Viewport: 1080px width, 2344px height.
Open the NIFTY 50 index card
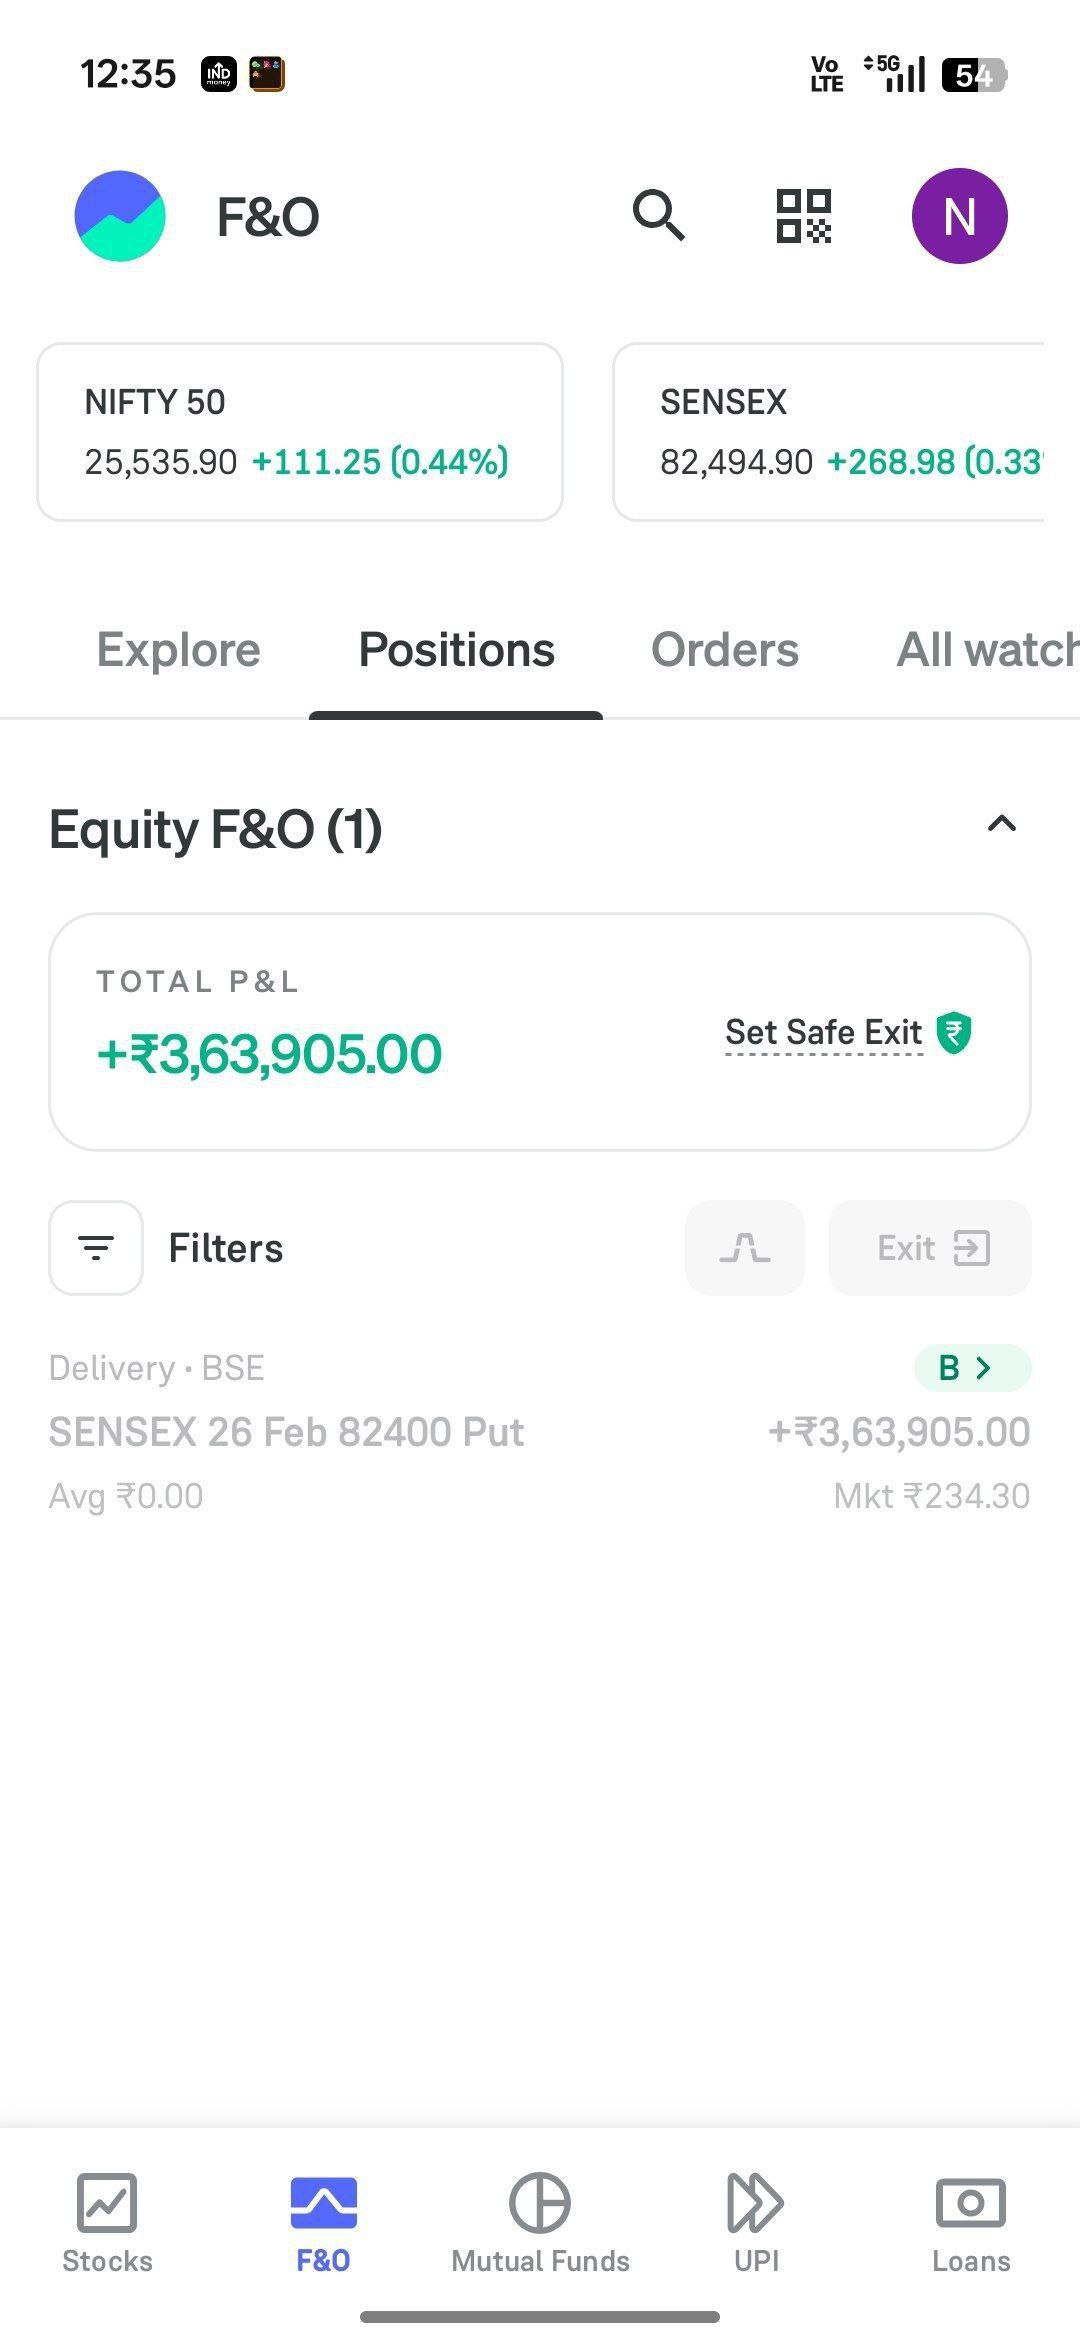coord(300,432)
